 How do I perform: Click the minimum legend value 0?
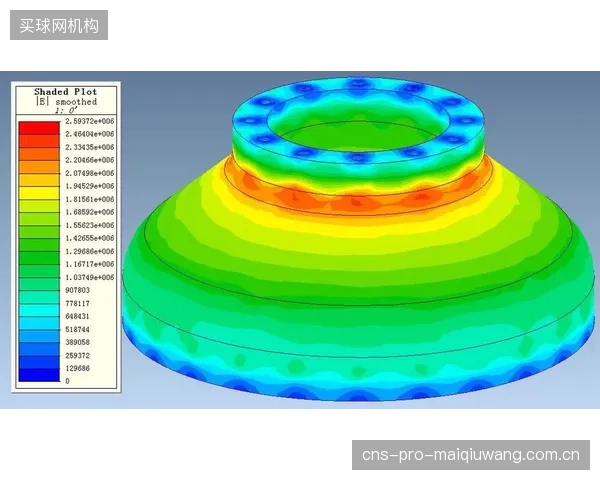(x=68, y=381)
